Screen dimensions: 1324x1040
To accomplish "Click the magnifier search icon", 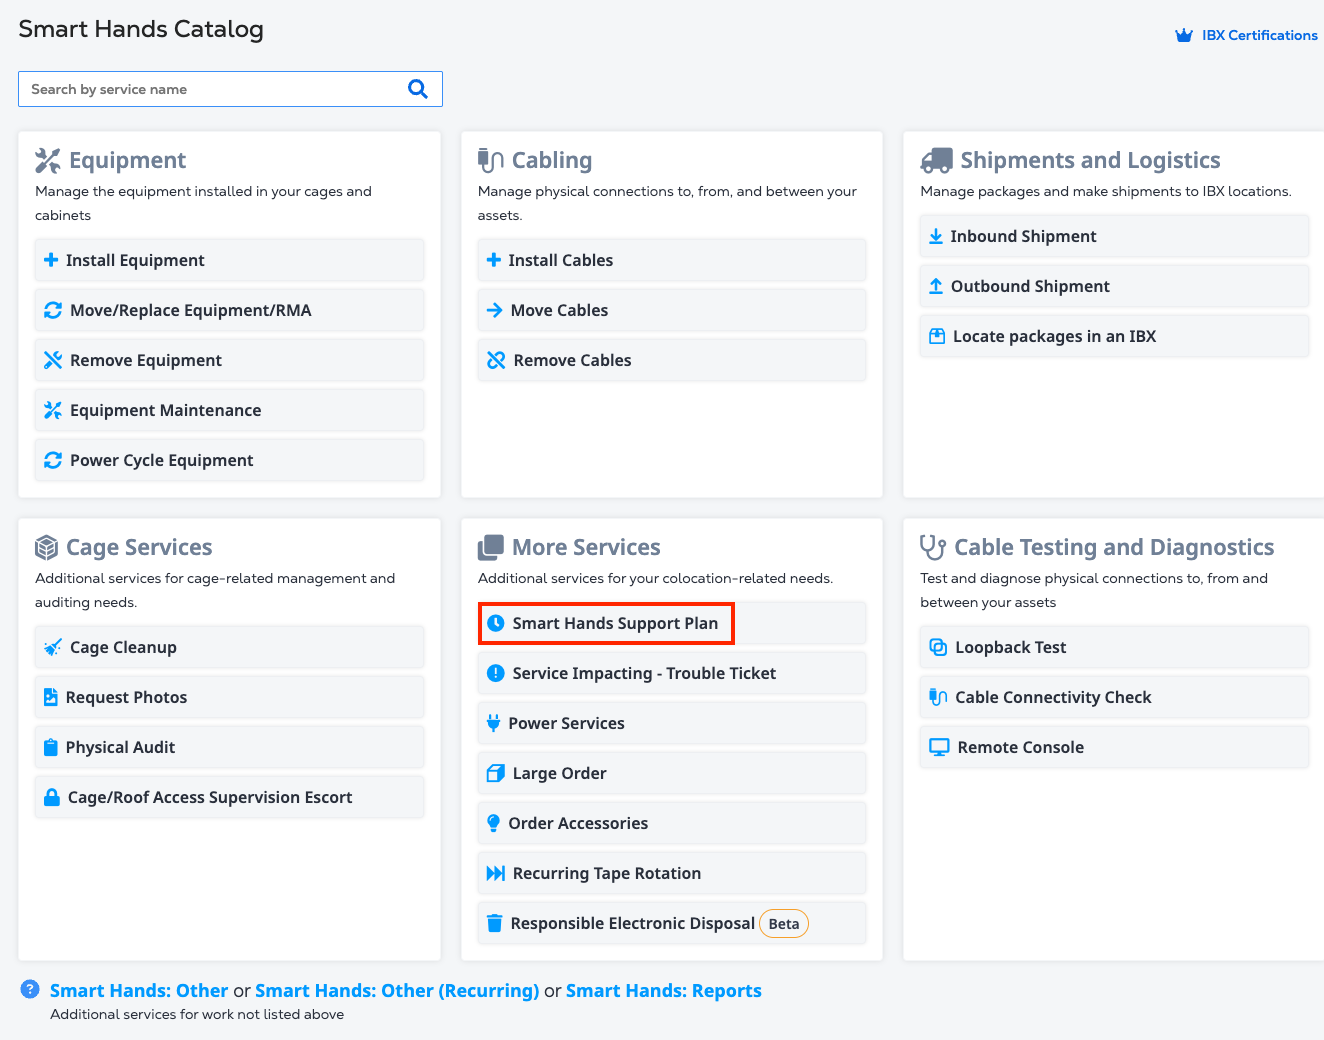I will (x=418, y=89).
